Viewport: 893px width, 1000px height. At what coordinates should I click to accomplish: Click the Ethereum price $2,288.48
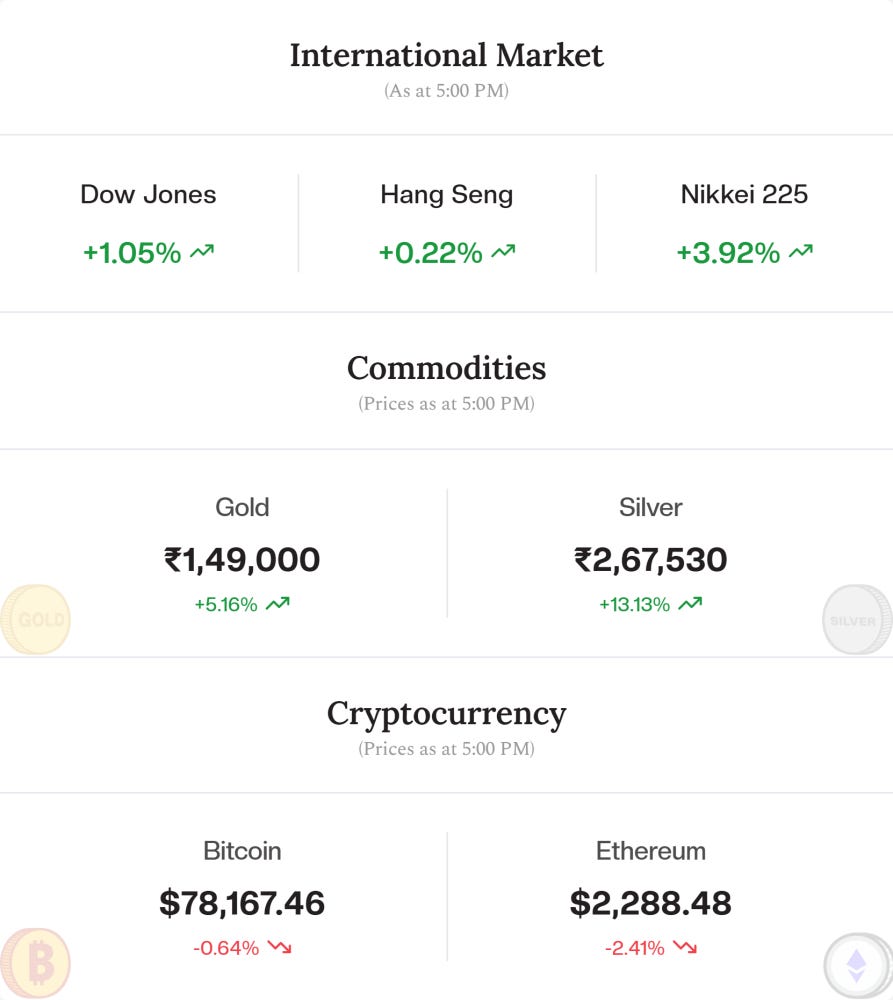(x=650, y=903)
